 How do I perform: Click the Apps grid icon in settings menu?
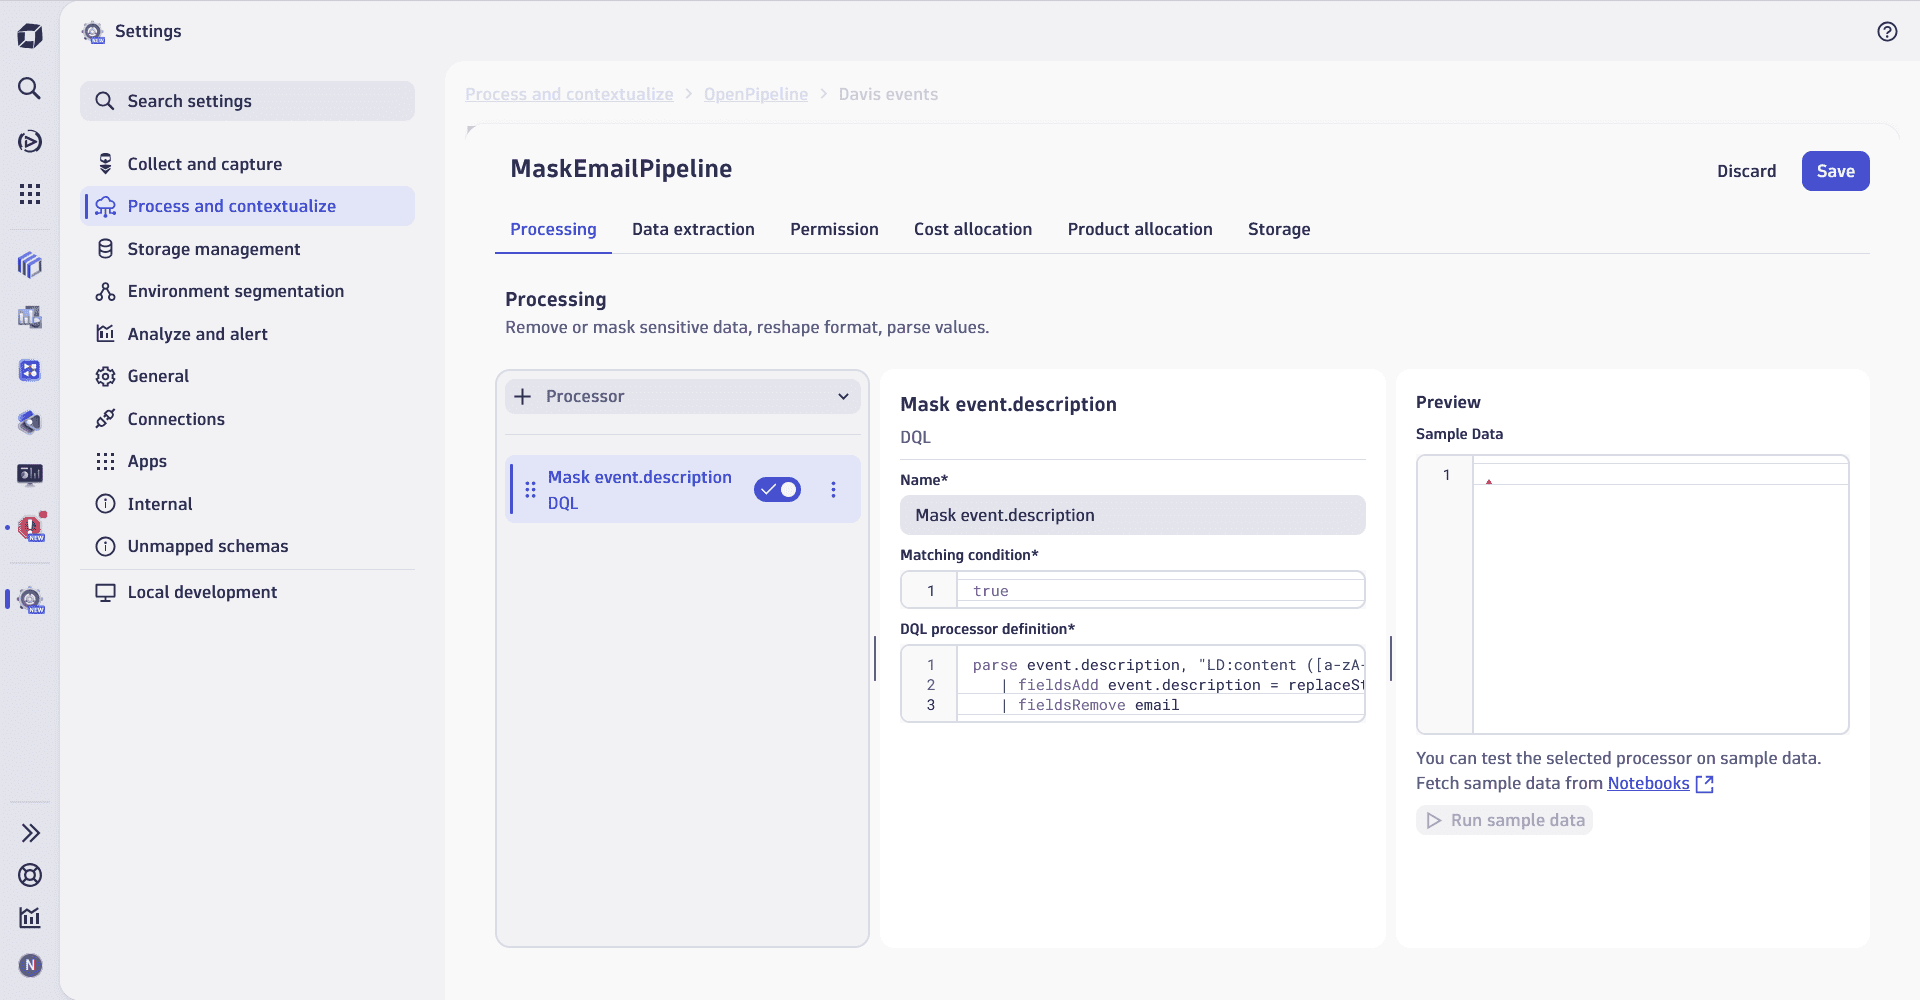105,461
